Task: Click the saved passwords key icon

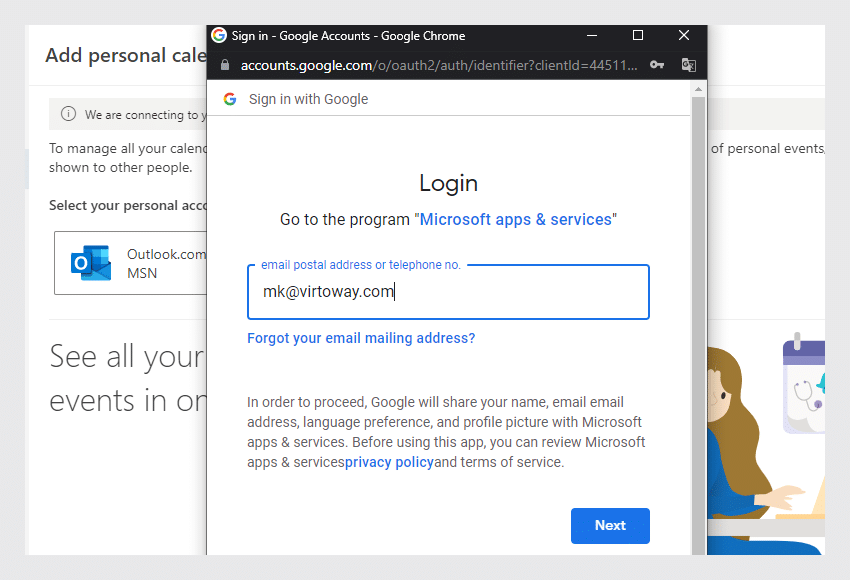Action: click(x=657, y=65)
